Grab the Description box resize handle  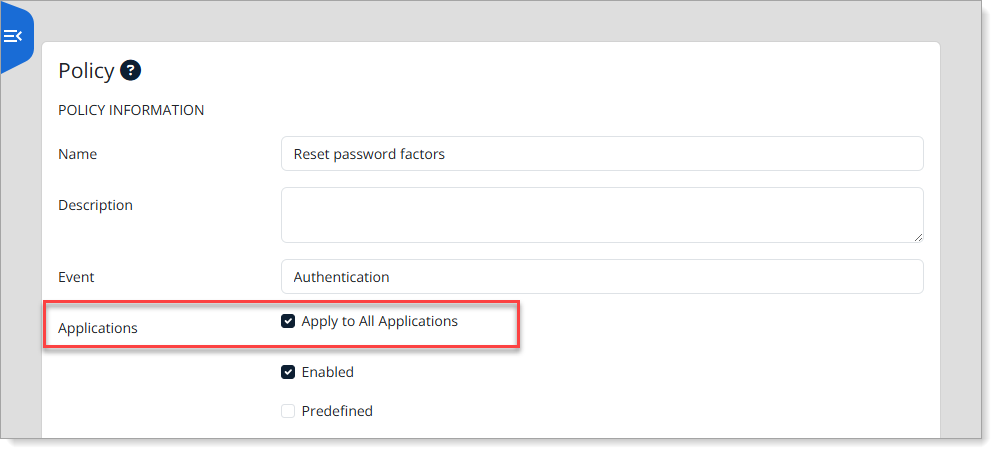pyautogui.click(x=918, y=237)
